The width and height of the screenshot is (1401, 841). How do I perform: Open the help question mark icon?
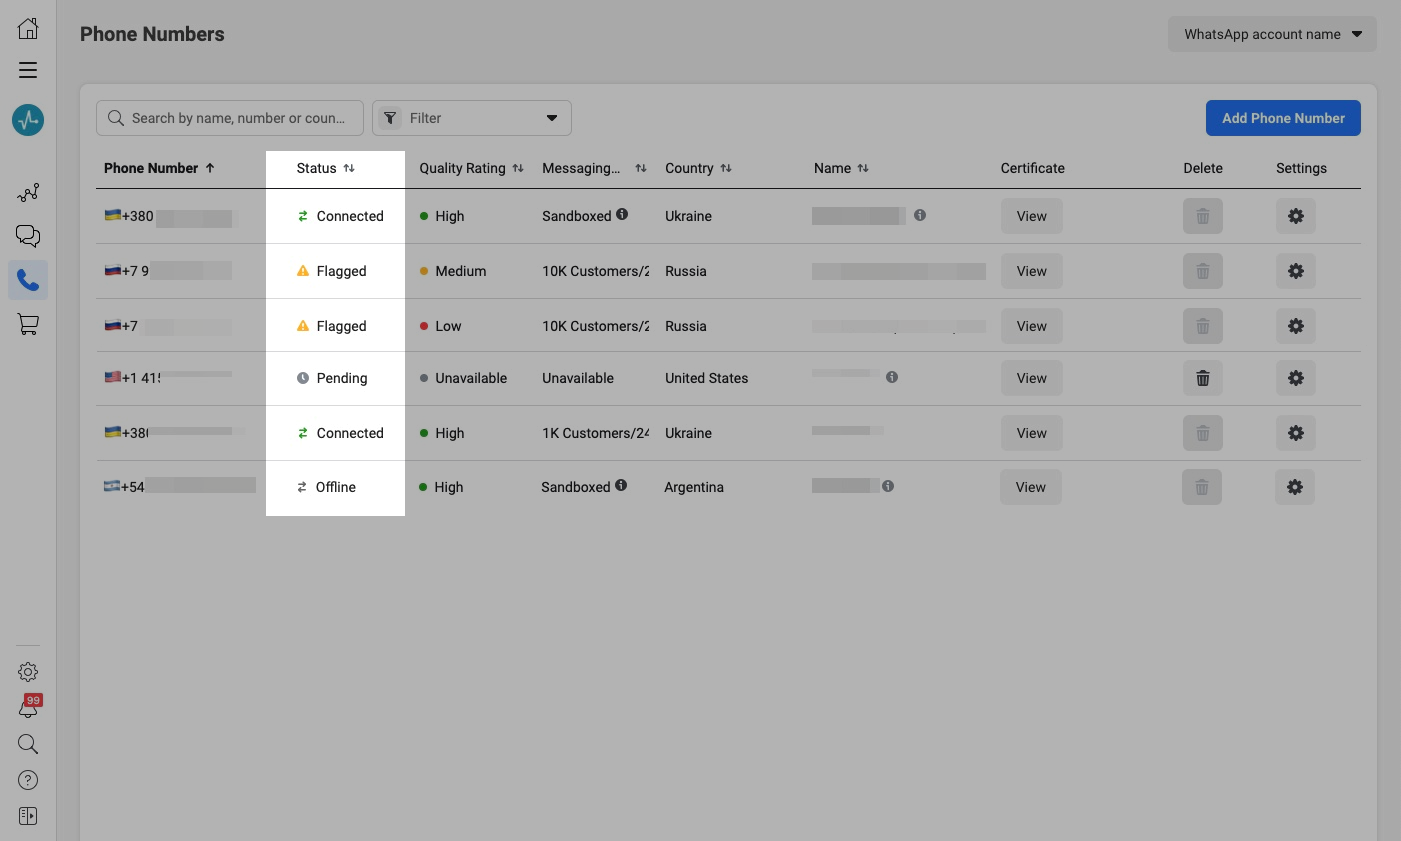coord(28,780)
